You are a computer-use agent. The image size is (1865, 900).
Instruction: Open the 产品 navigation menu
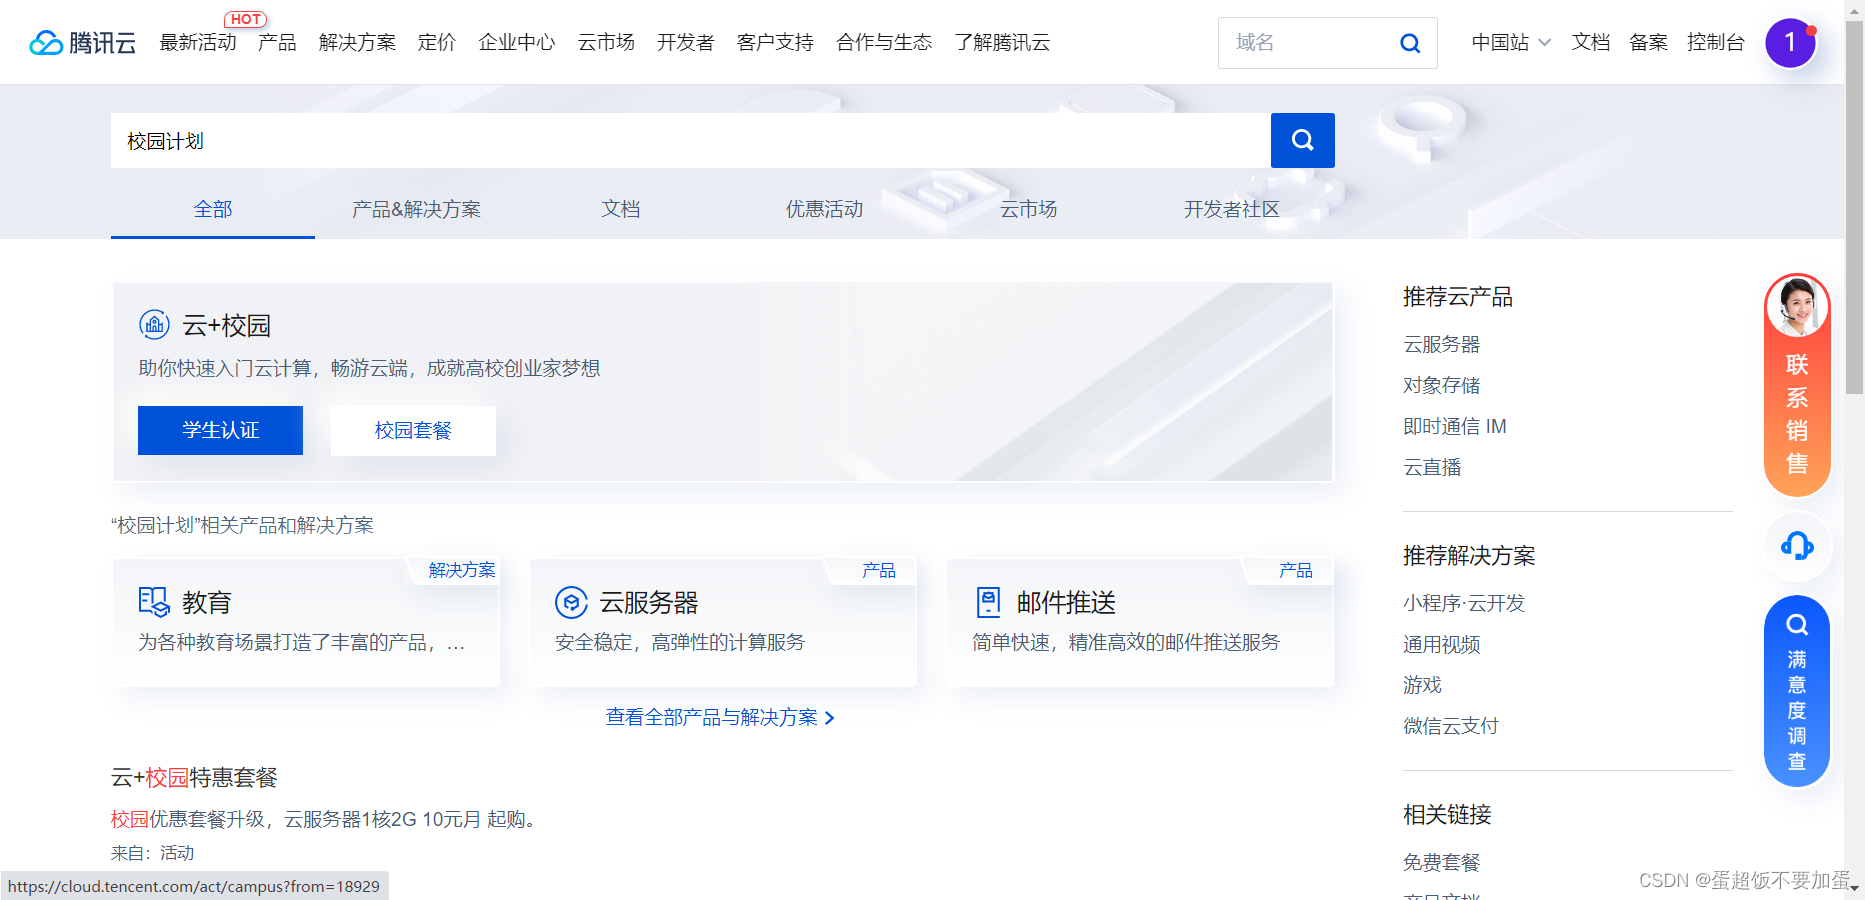(x=277, y=42)
